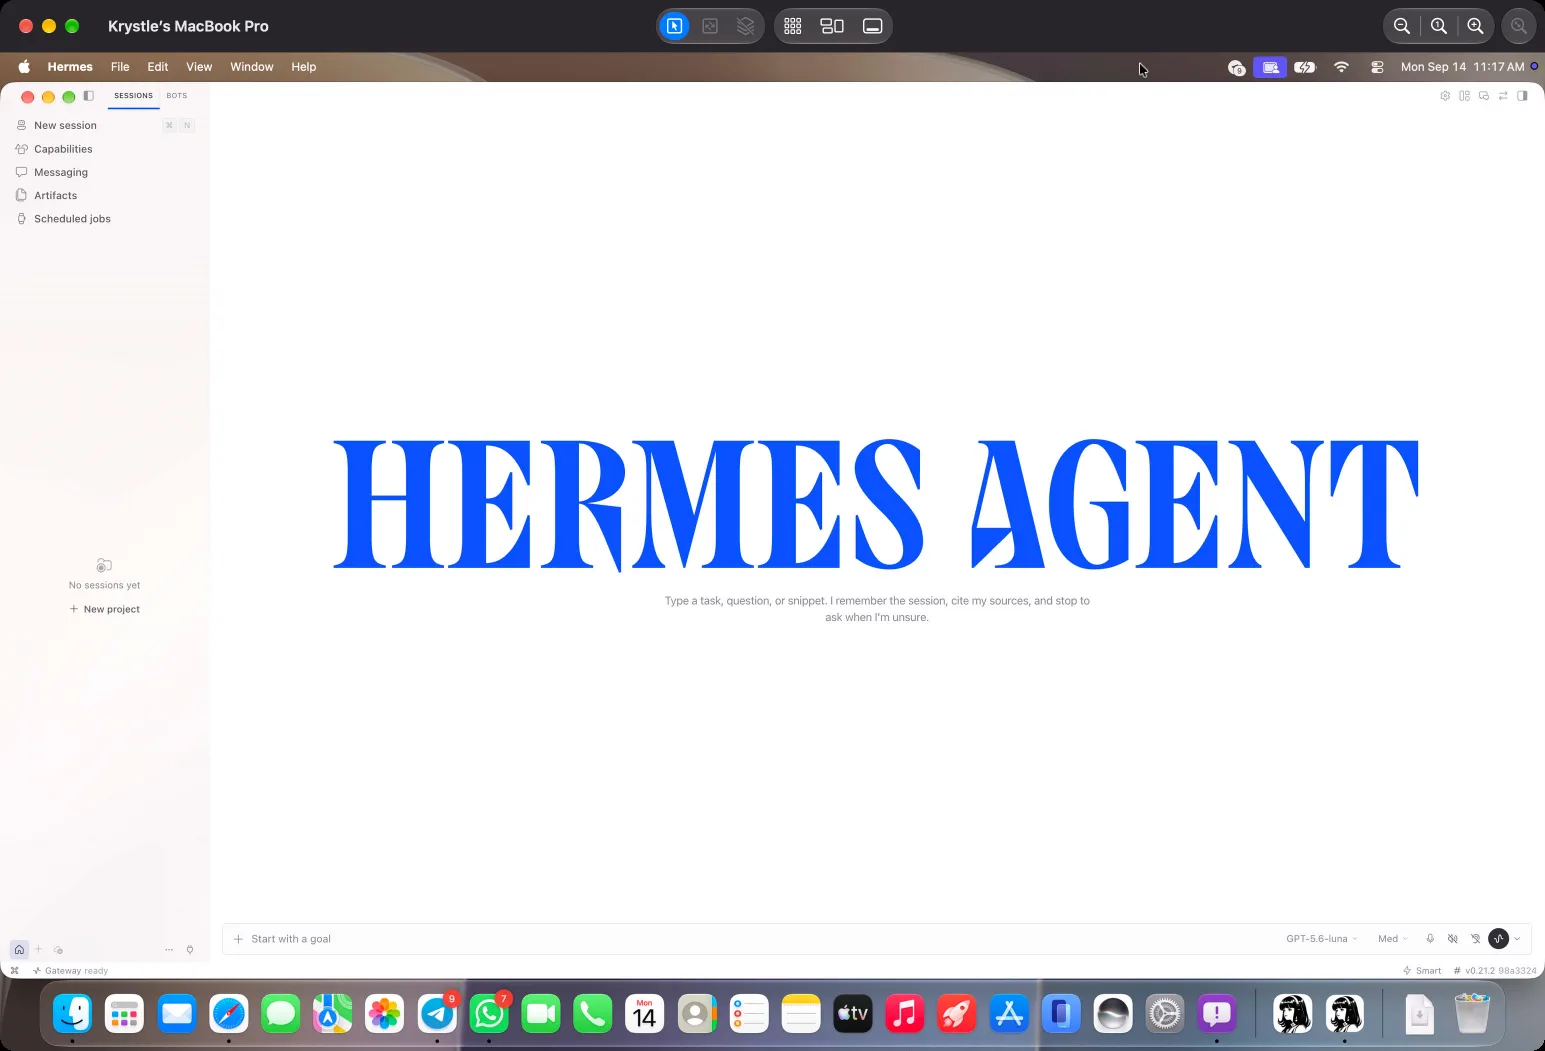This screenshot has width=1545, height=1051.
Task: Toggle the right side panel
Action: [1522, 96]
